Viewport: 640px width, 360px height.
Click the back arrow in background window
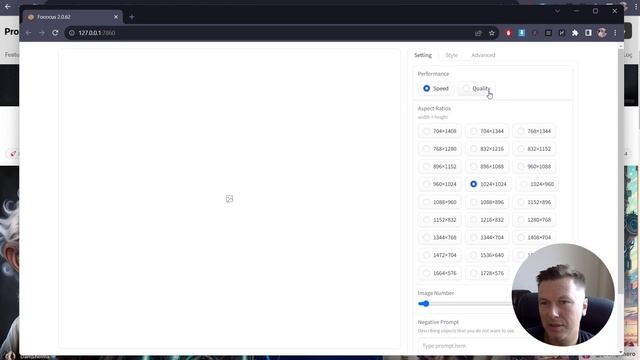[8, 7]
